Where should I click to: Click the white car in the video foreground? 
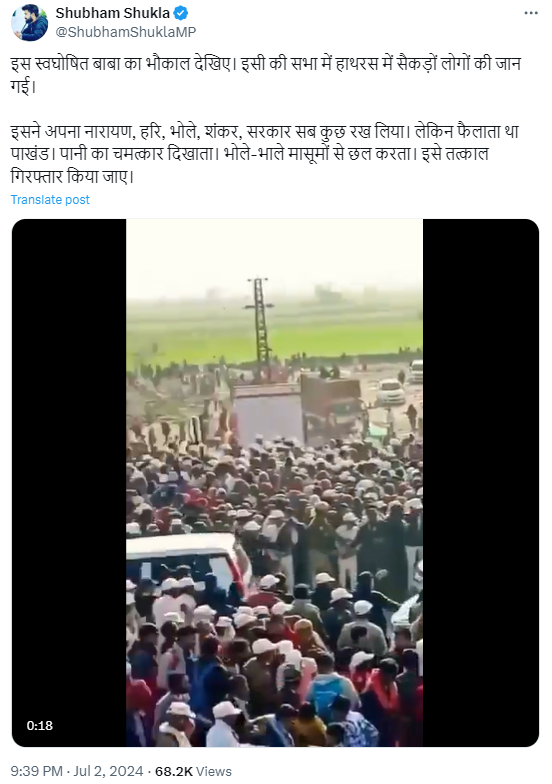point(188,562)
